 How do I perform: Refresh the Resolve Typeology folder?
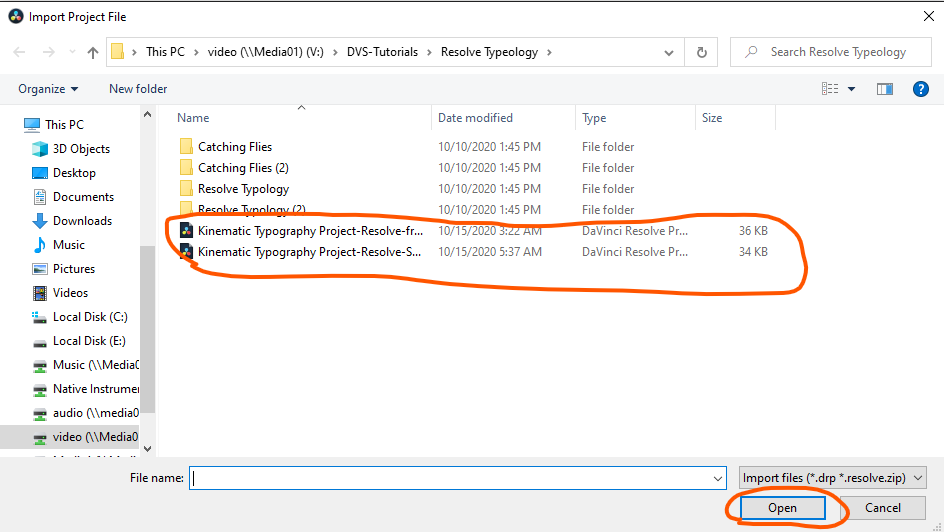pos(701,52)
